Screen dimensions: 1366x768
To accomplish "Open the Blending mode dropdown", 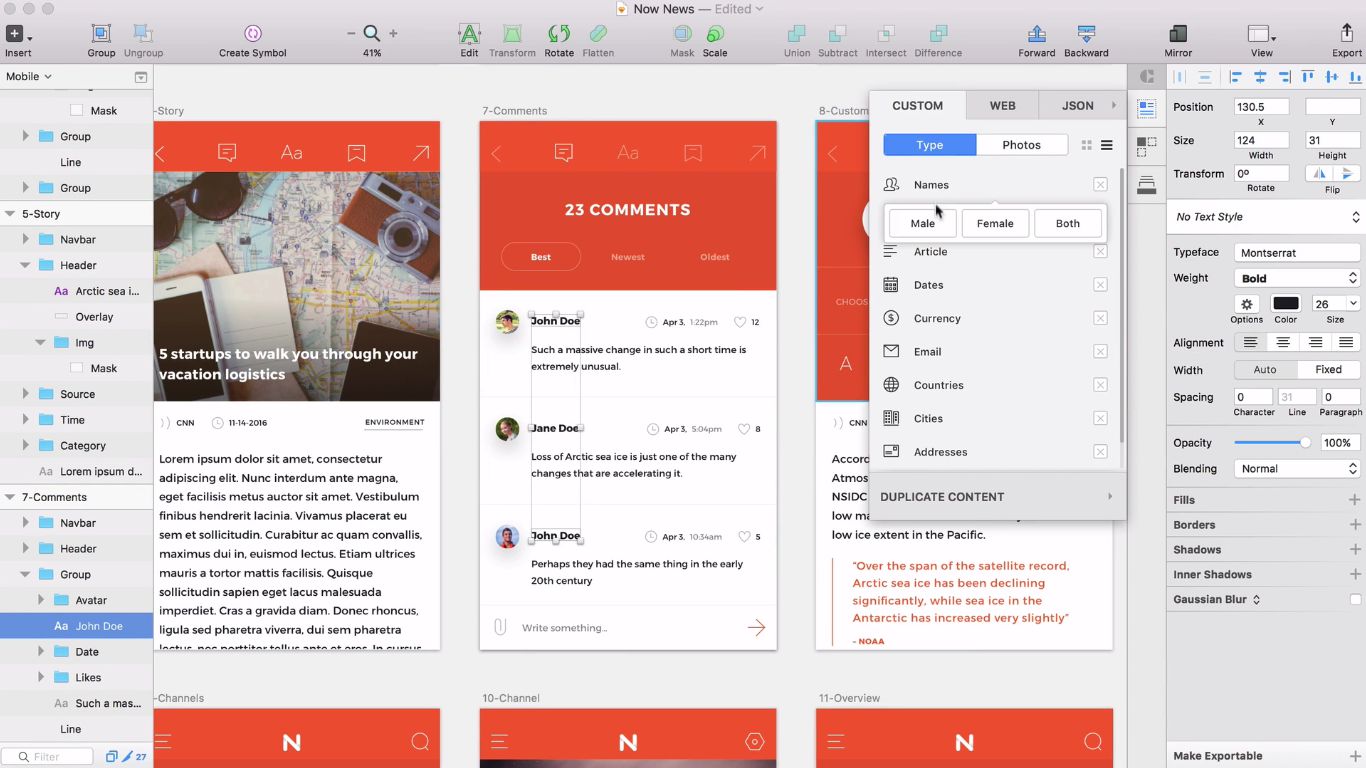I will tap(1297, 469).
